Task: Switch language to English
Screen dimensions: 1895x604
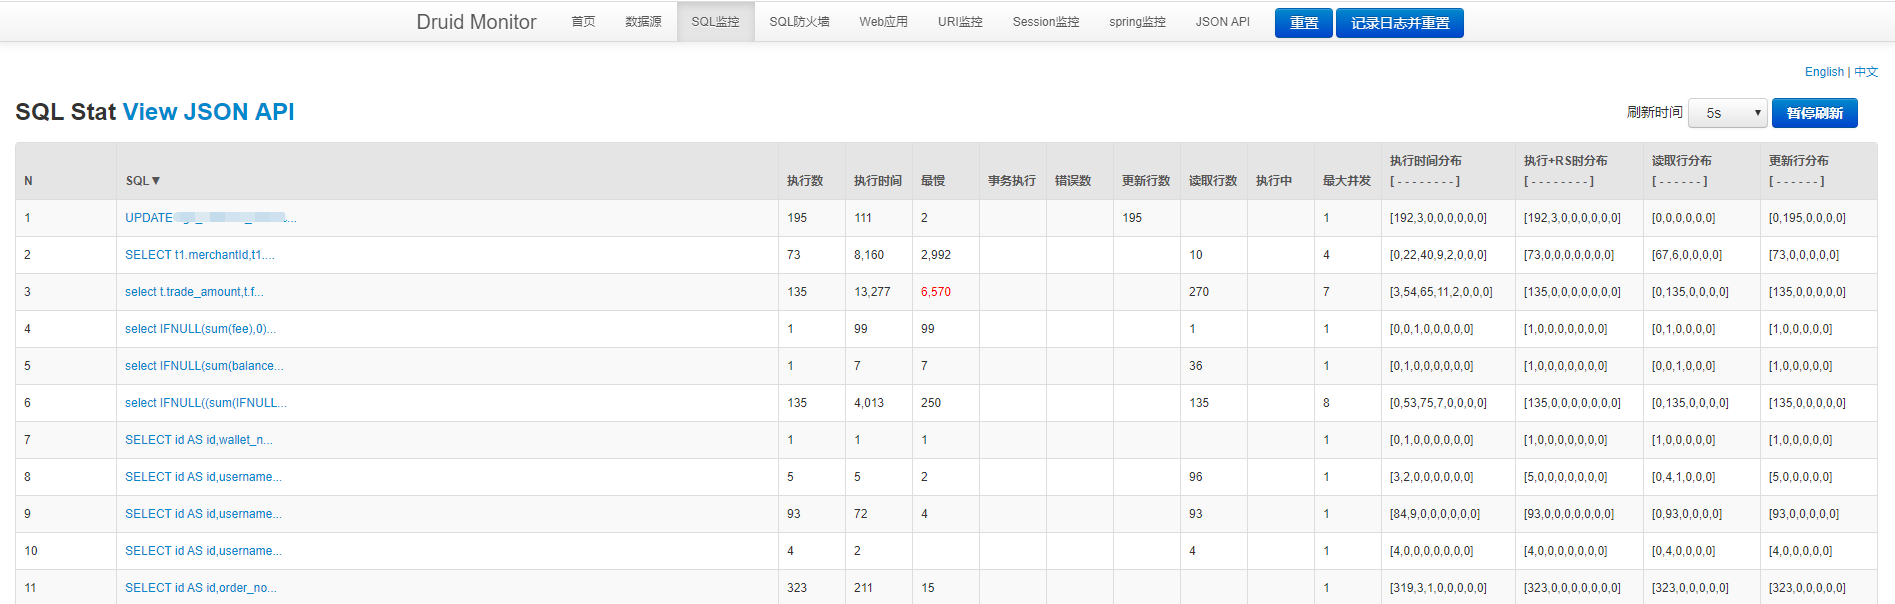Action: pos(1824,72)
